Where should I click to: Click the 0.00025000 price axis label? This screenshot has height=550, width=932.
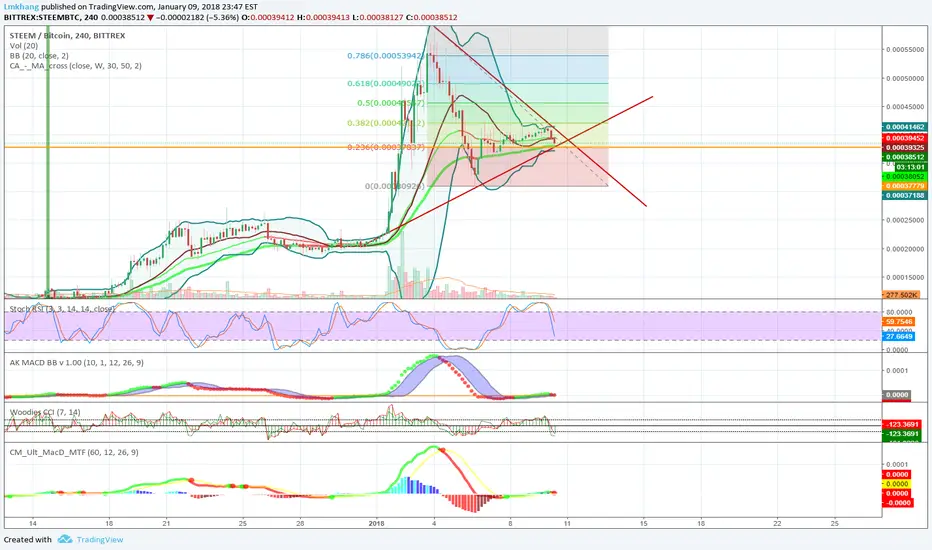[x=906, y=221]
